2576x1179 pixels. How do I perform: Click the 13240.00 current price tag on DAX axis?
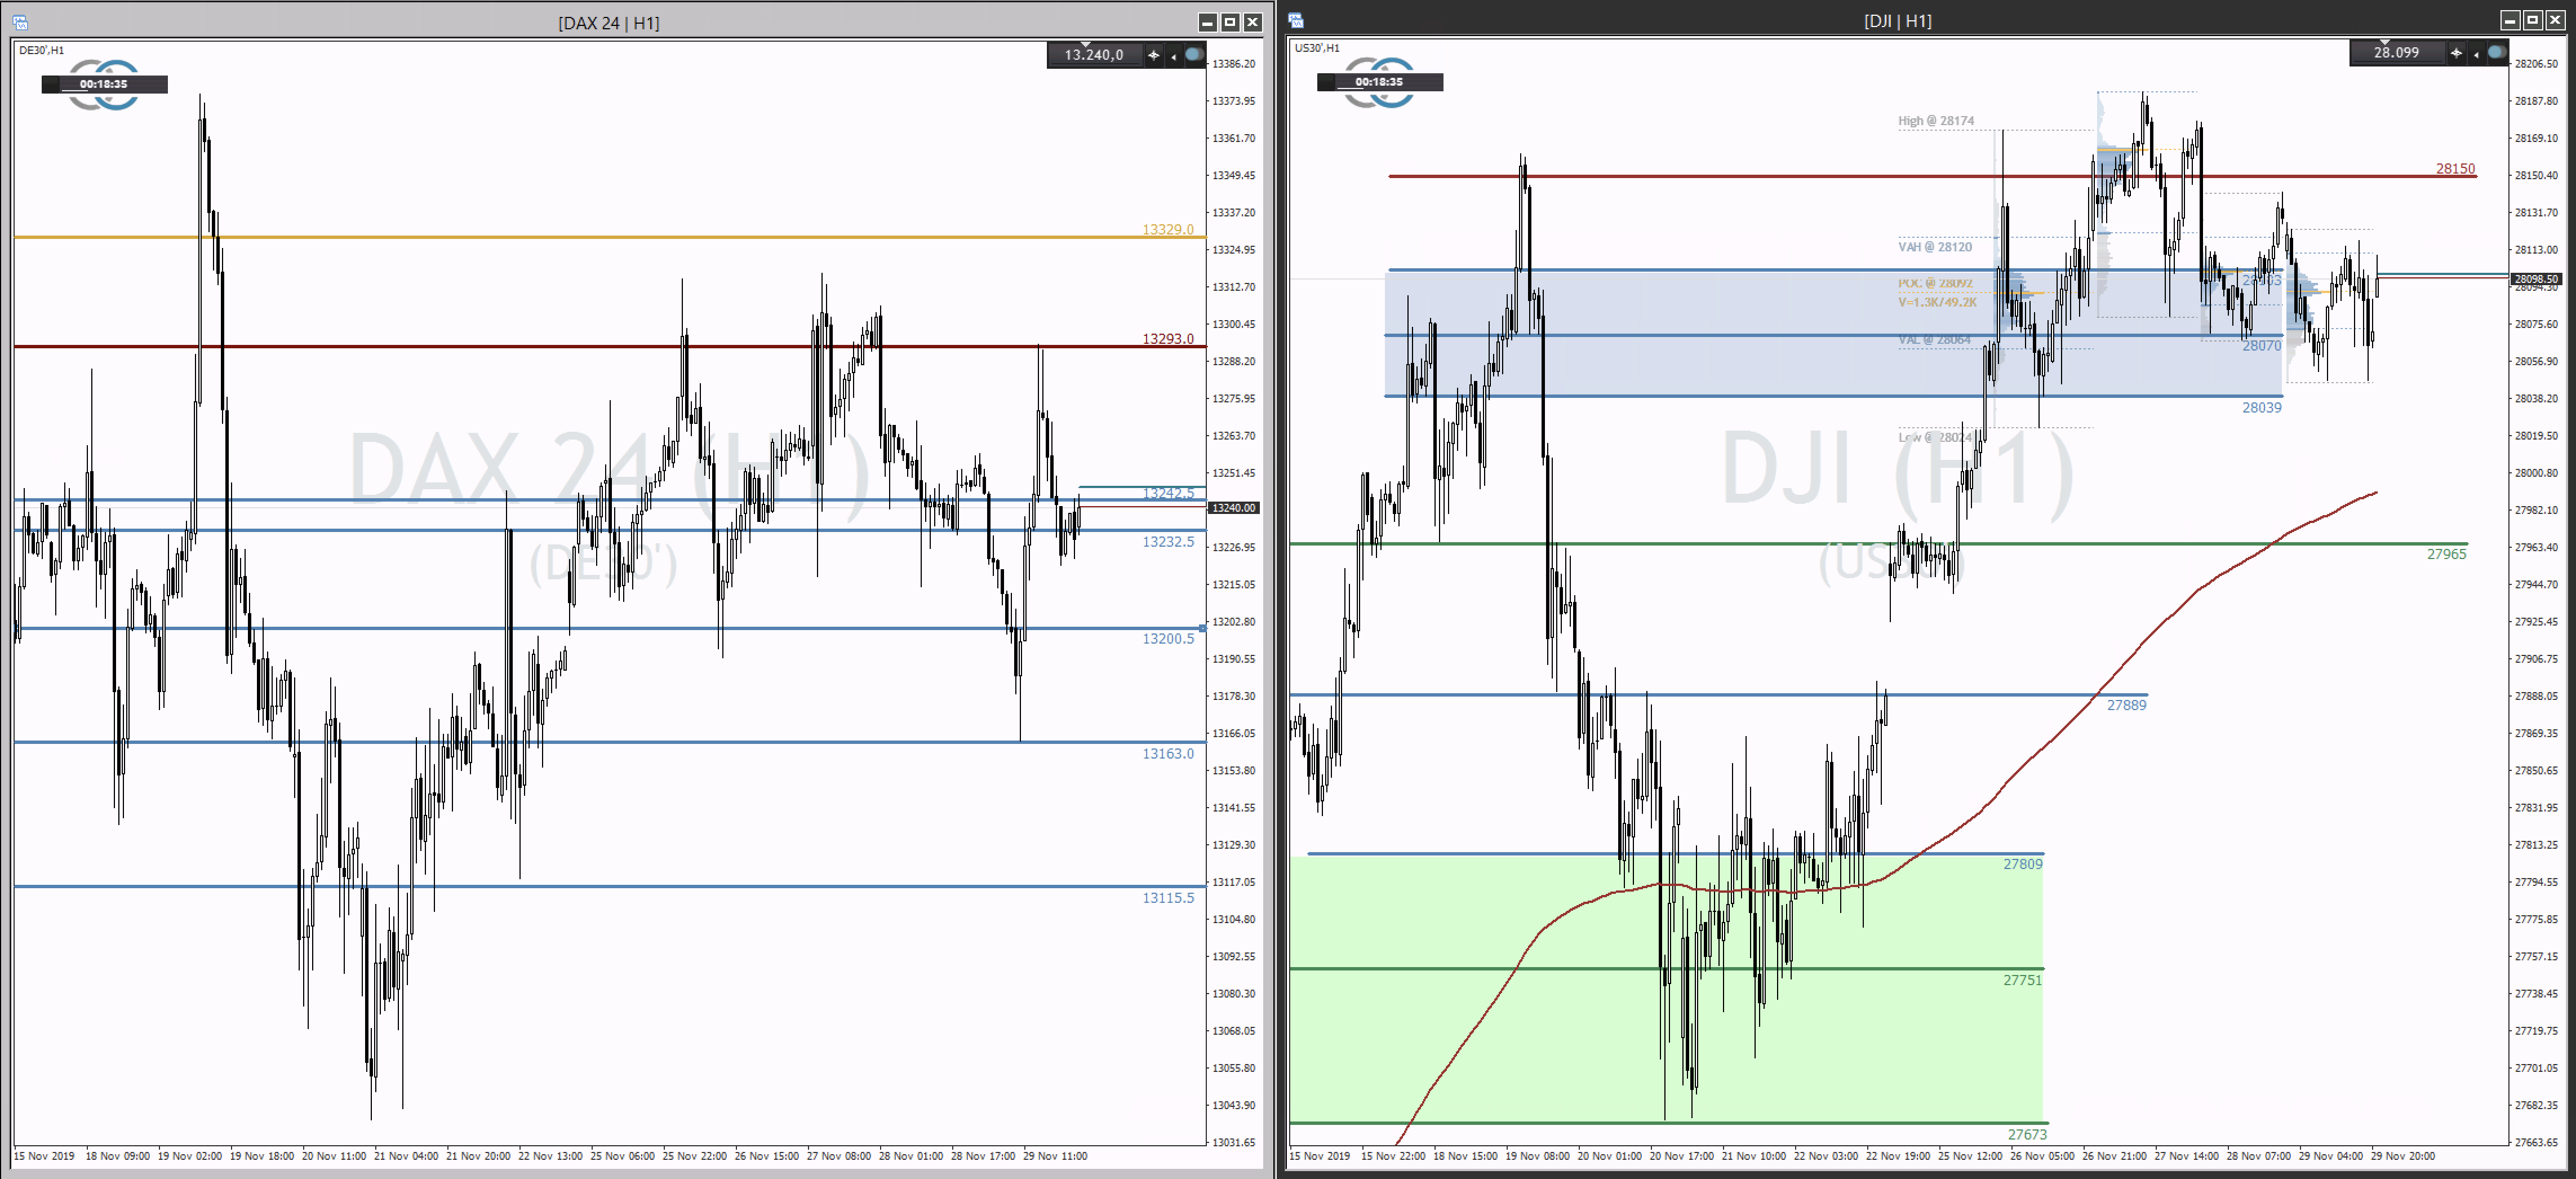[1234, 508]
